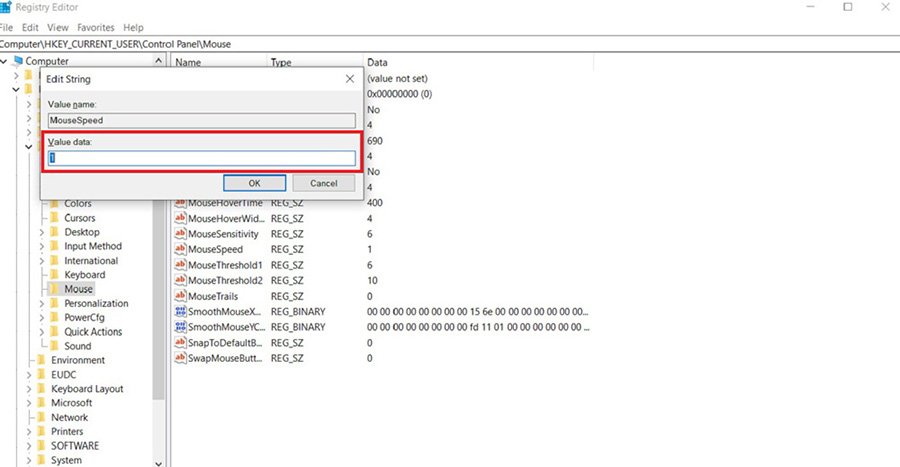Collapse the Computer tree node

point(6,62)
